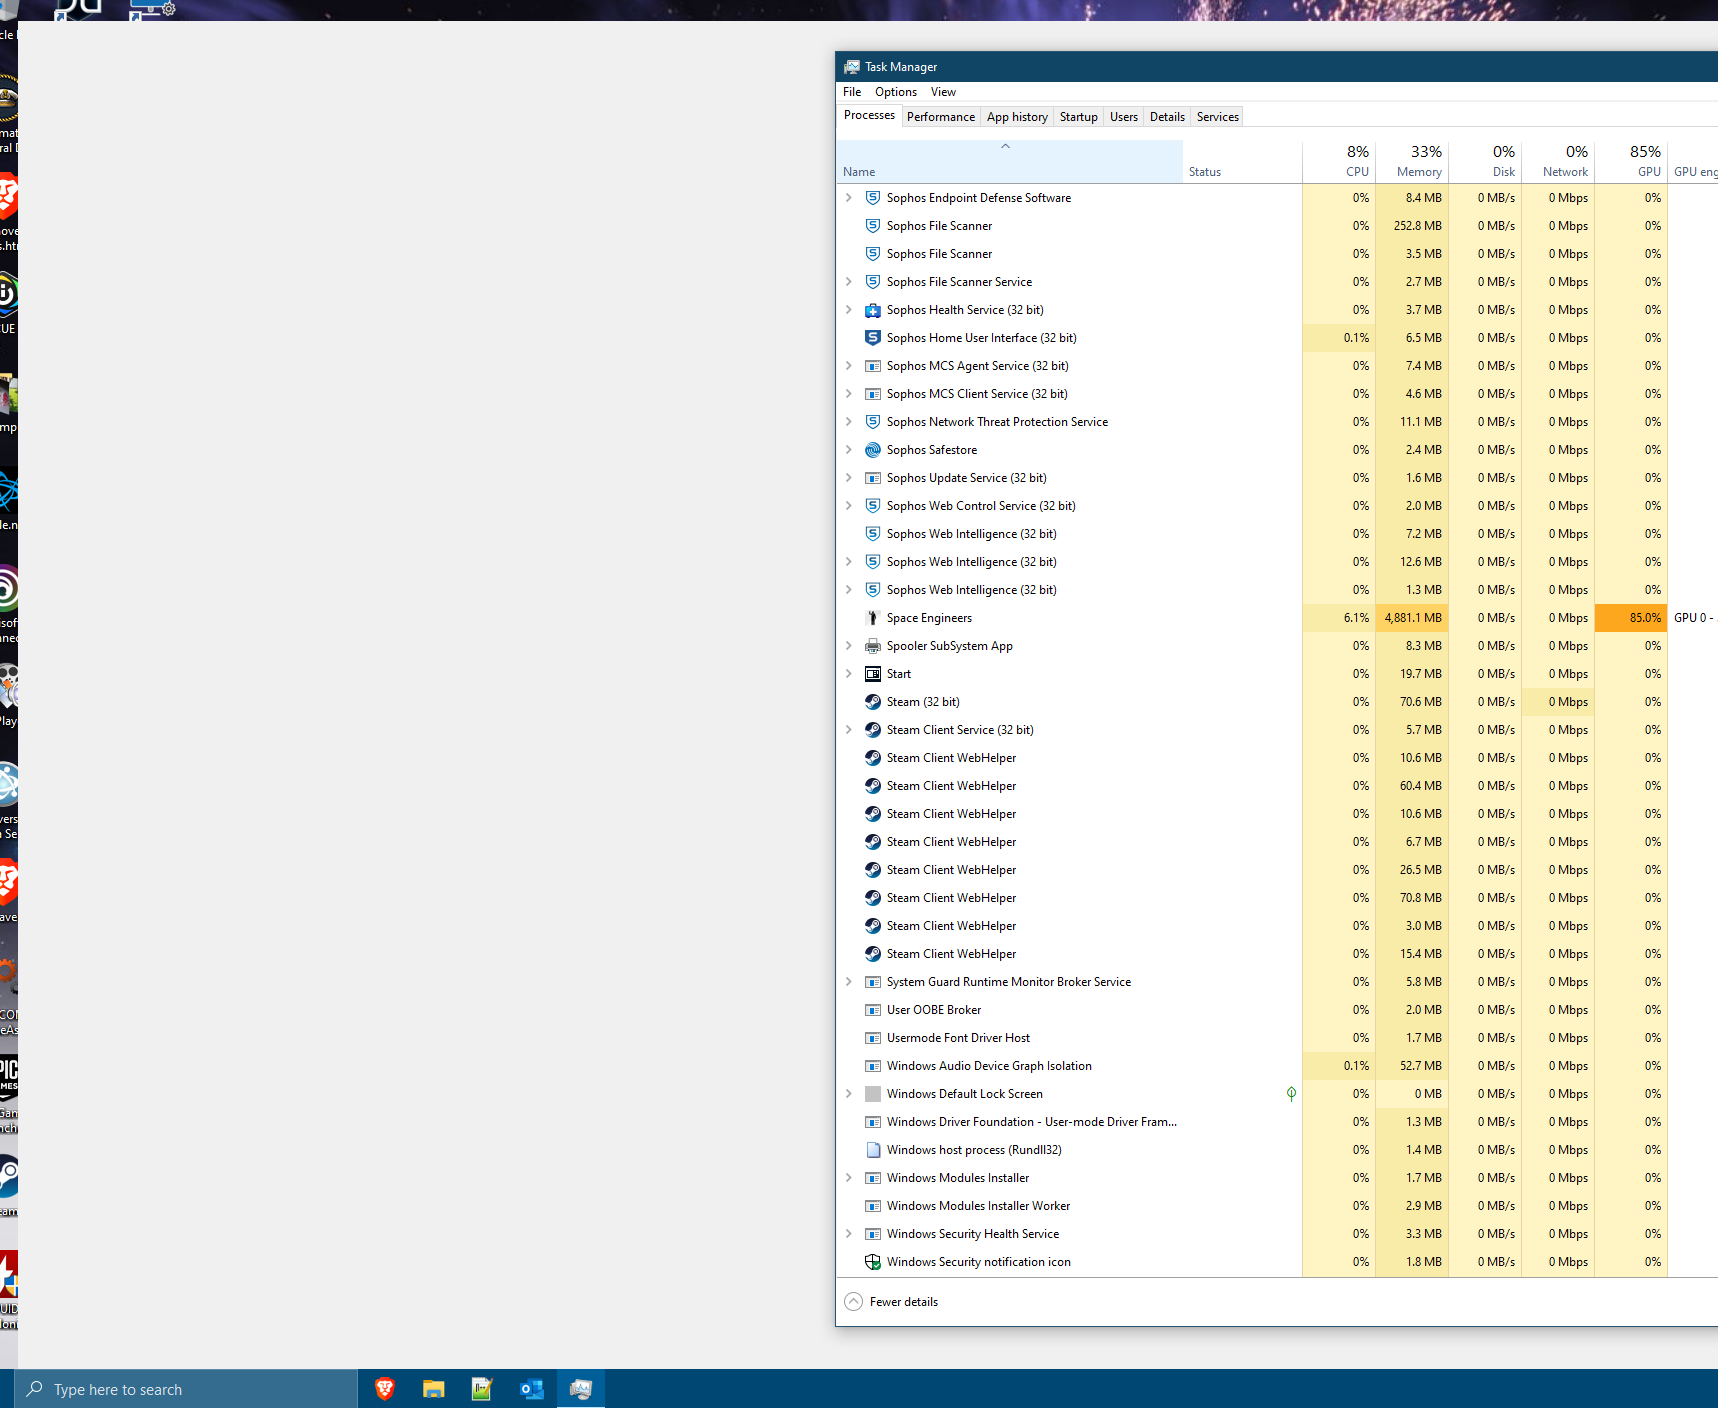1718x1408 pixels.
Task: Click the Type here to search box
Action: [x=190, y=1389]
